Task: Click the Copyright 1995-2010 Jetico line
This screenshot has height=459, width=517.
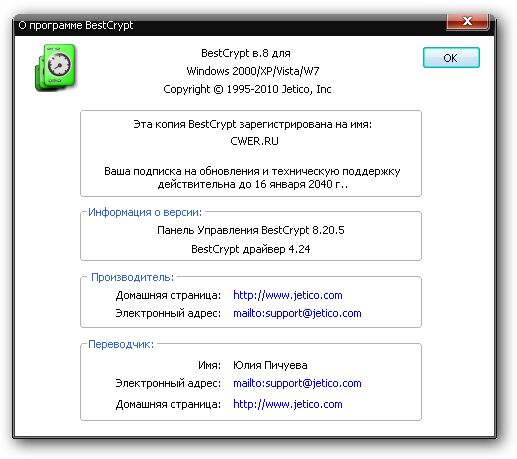Action: point(247,89)
